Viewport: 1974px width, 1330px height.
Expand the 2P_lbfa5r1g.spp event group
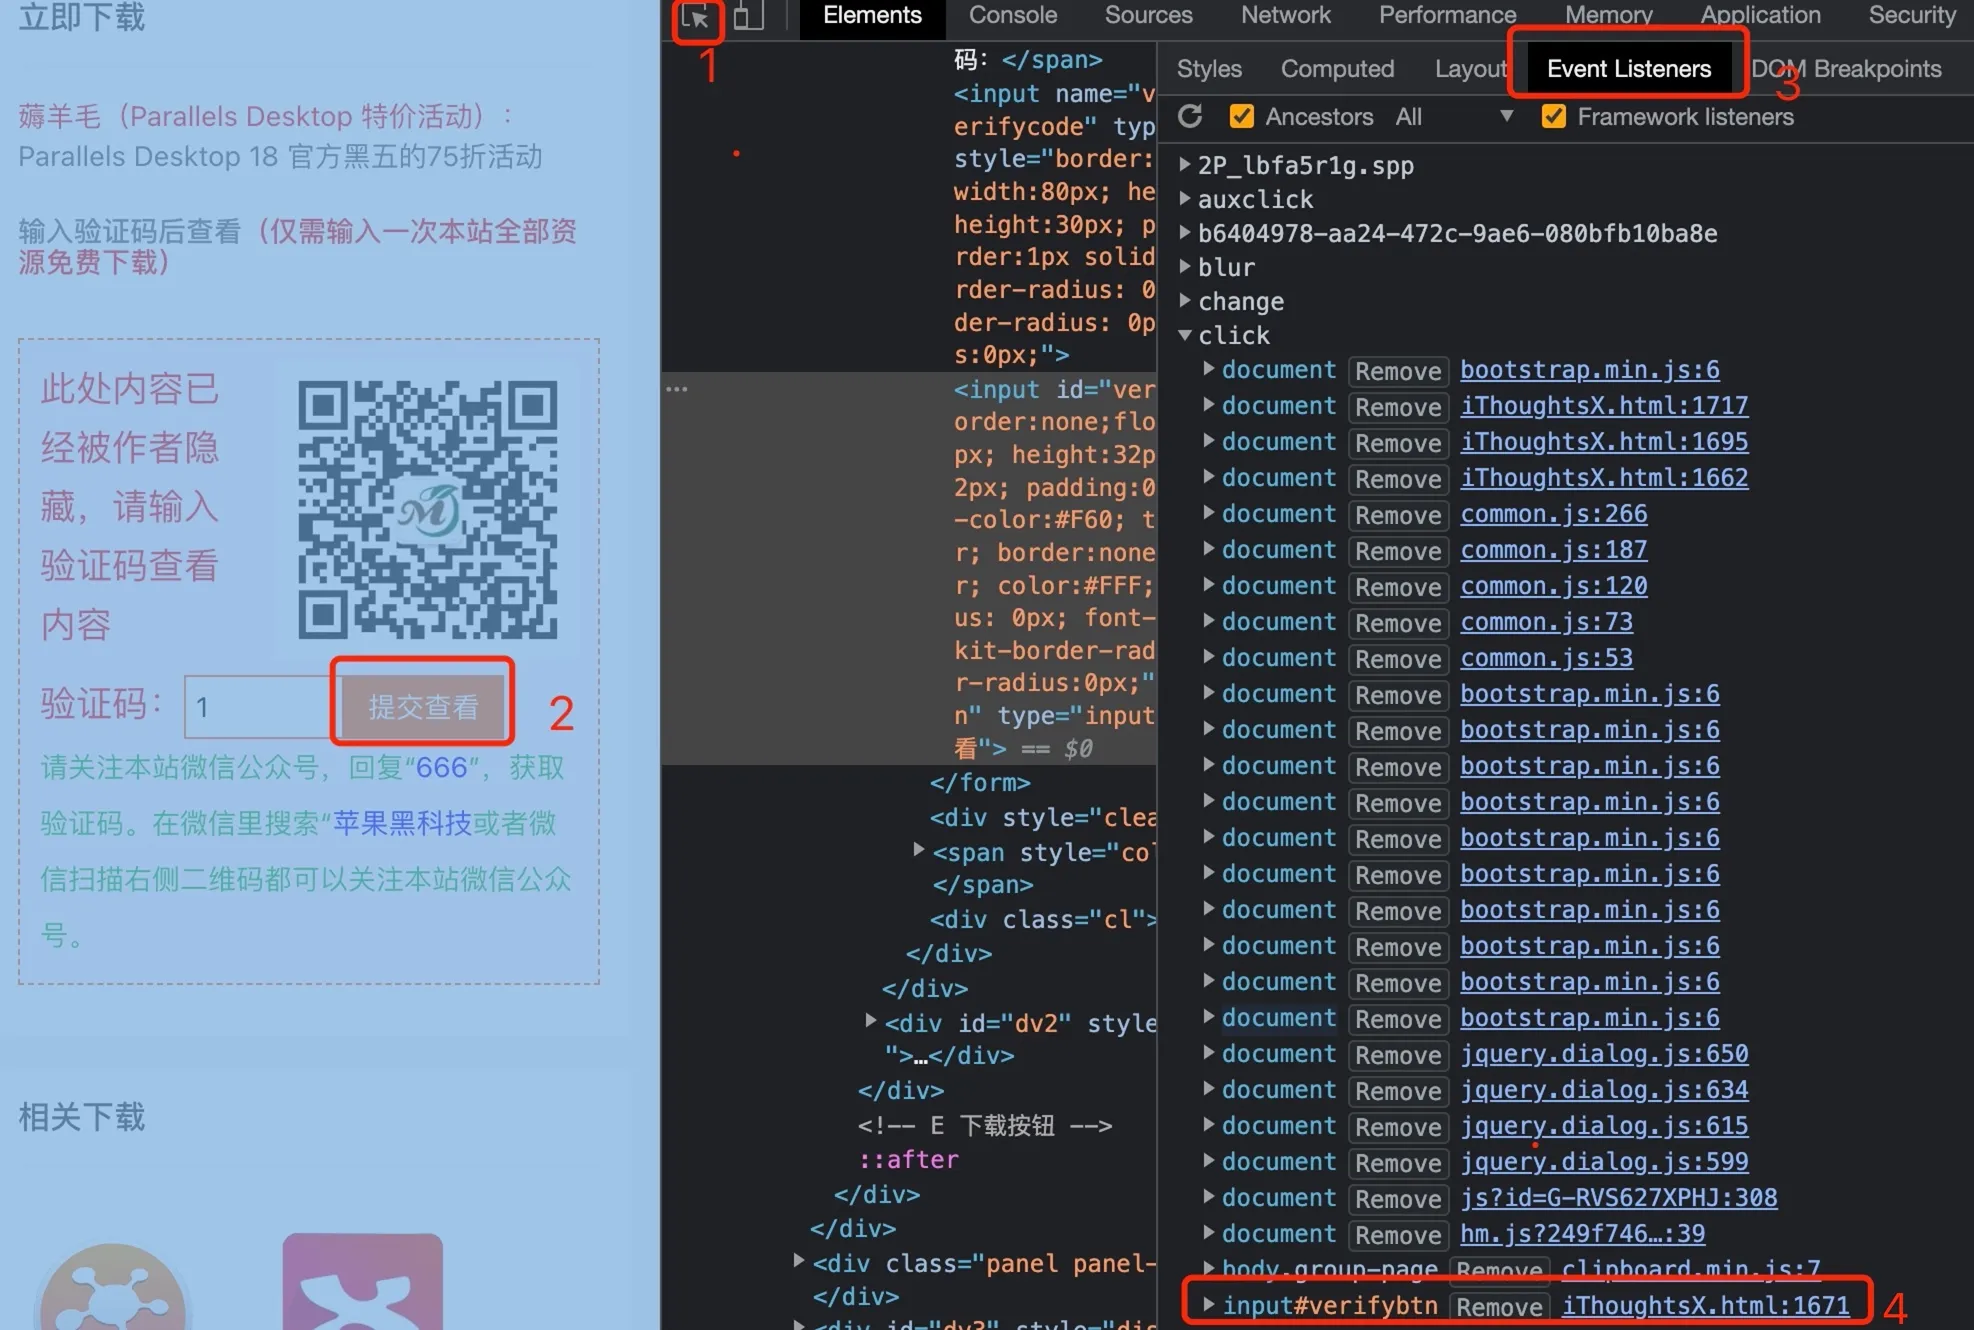click(x=1185, y=165)
